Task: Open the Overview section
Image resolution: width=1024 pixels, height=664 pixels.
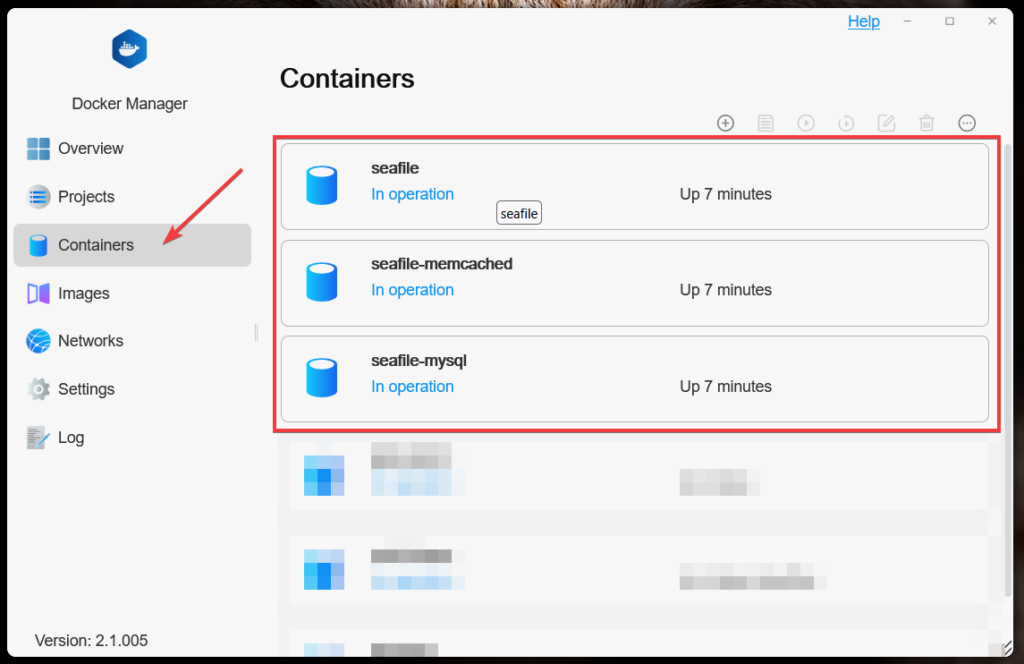Action: 90,149
